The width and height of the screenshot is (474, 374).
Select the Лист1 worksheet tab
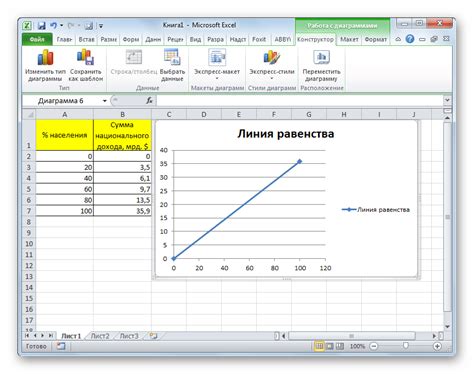[x=71, y=336]
